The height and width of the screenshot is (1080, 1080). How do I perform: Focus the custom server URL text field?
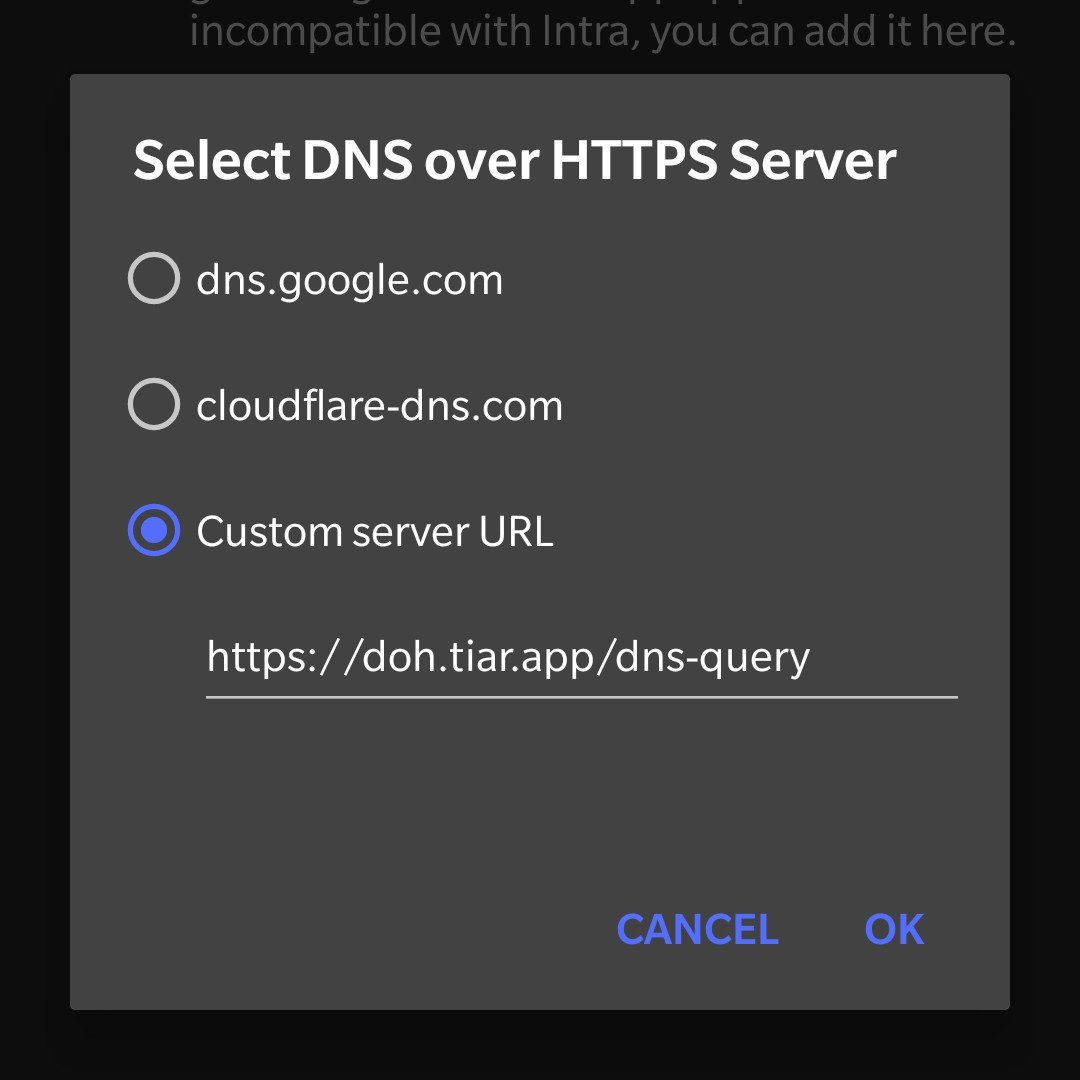coord(580,657)
